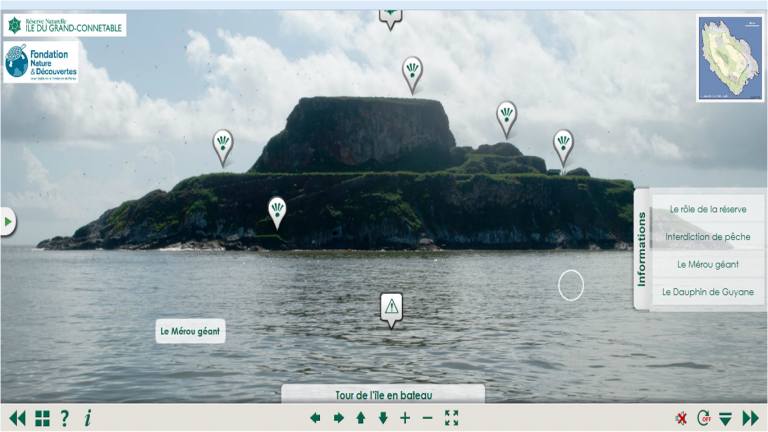
Task: Pan the view left with arrow
Action: [315, 418]
